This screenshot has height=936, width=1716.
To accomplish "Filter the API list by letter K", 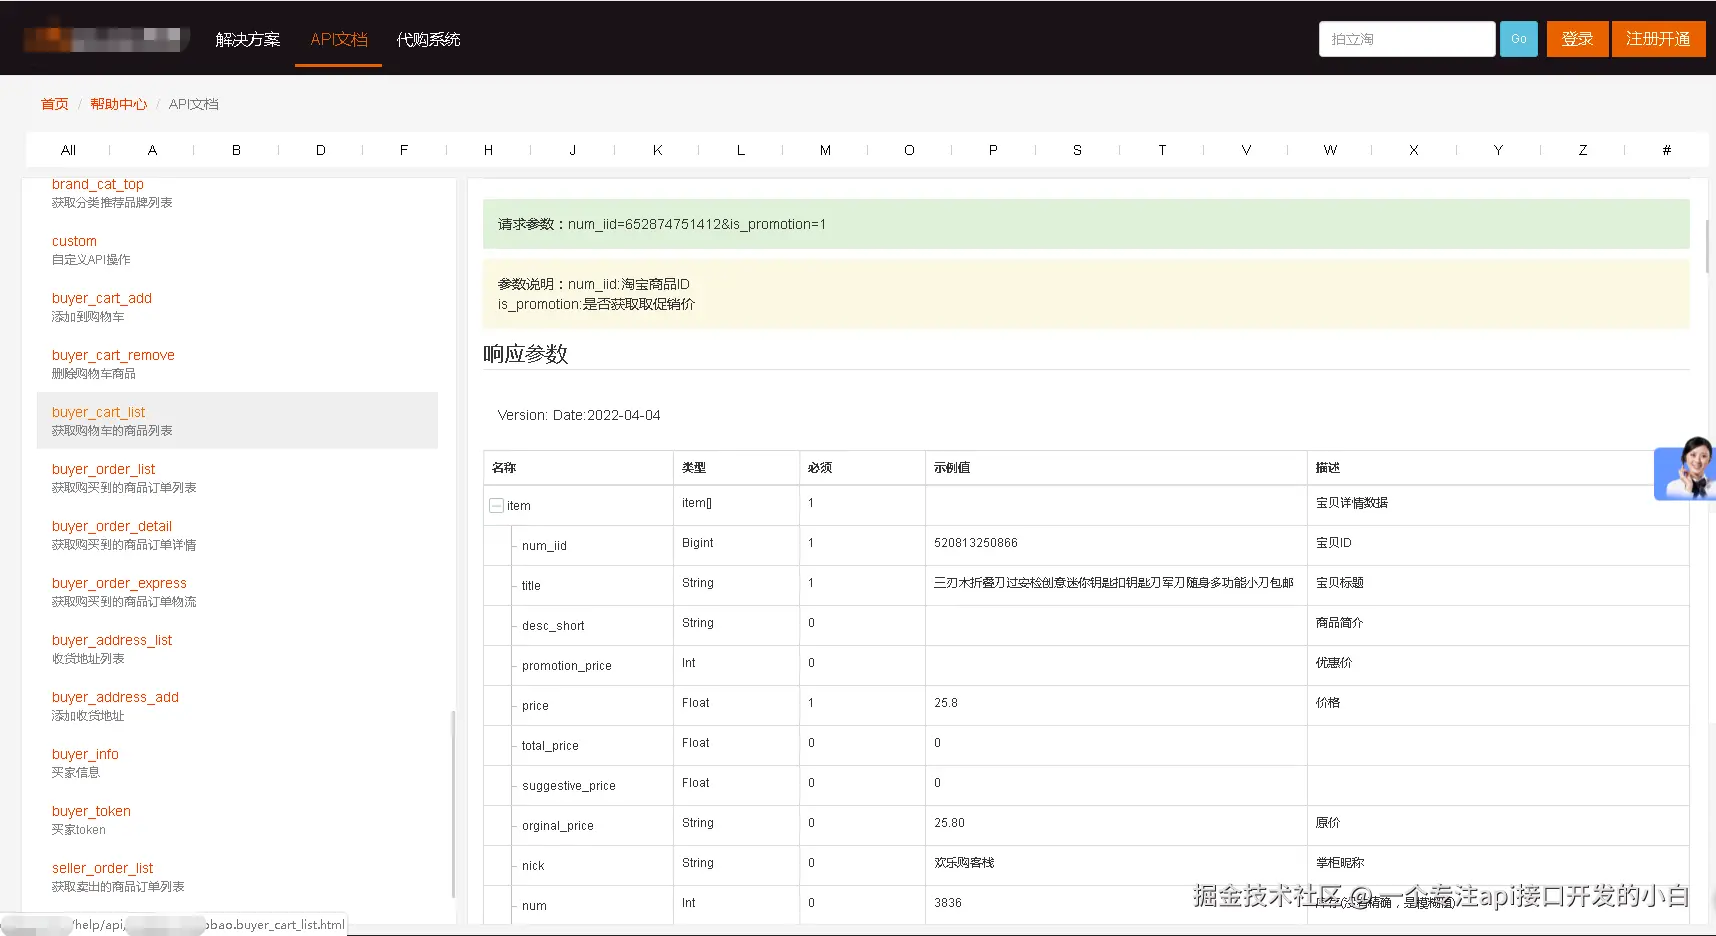I will pyautogui.click(x=657, y=150).
